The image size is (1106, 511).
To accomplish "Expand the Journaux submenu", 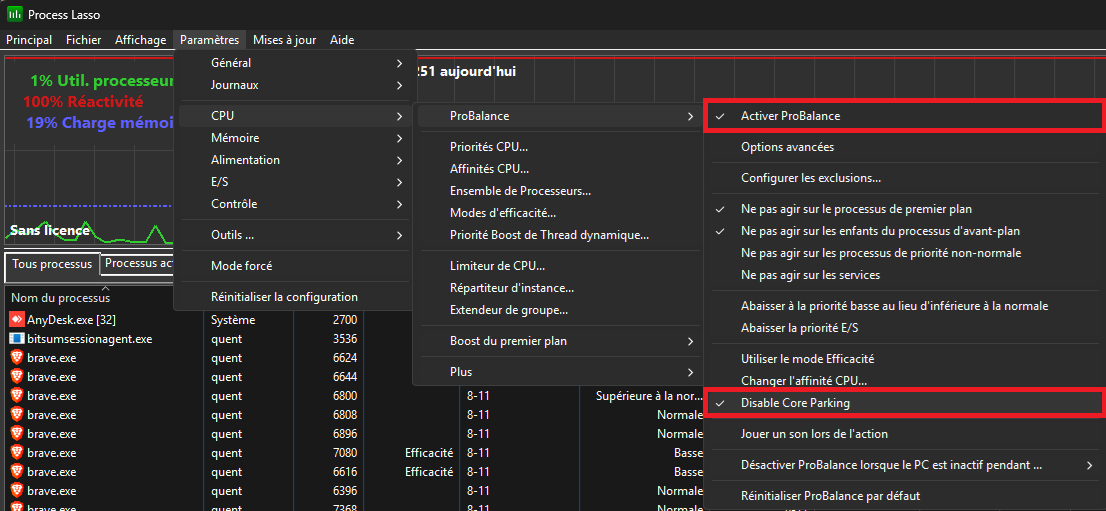I will pos(293,85).
